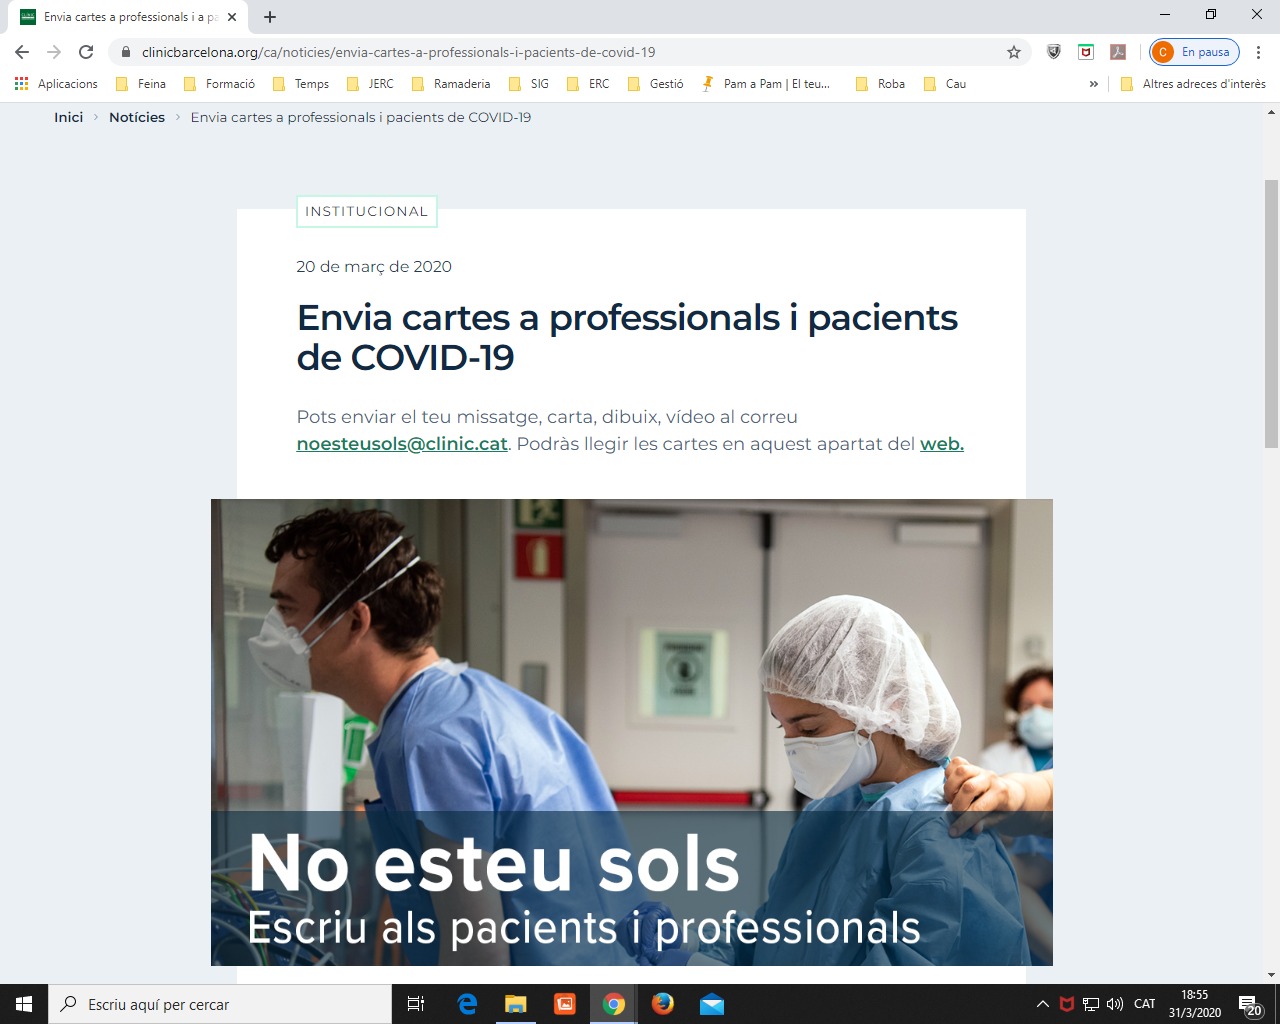Open the Chrome three-dot menu
The image size is (1280, 1024).
click(x=1258, y=52)
